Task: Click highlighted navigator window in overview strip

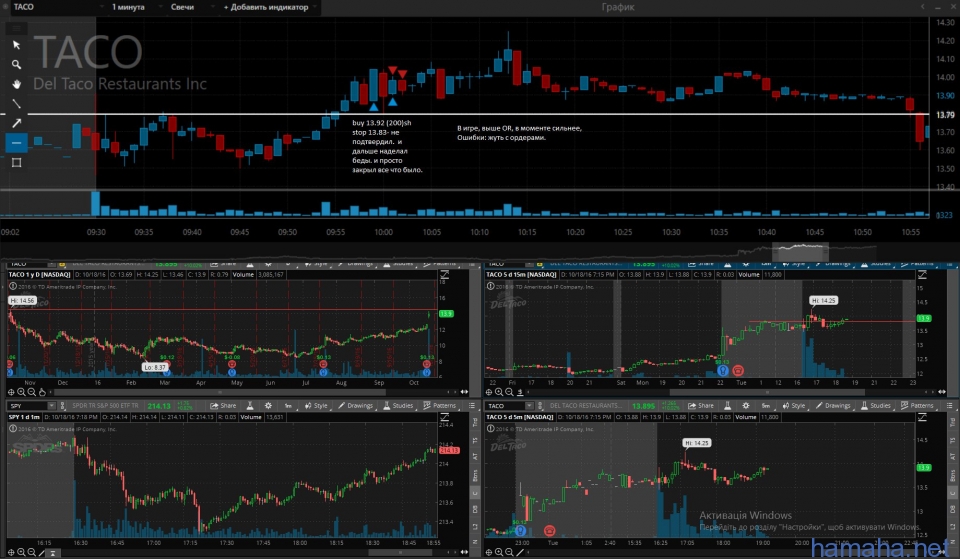Action: click(800, 251)
